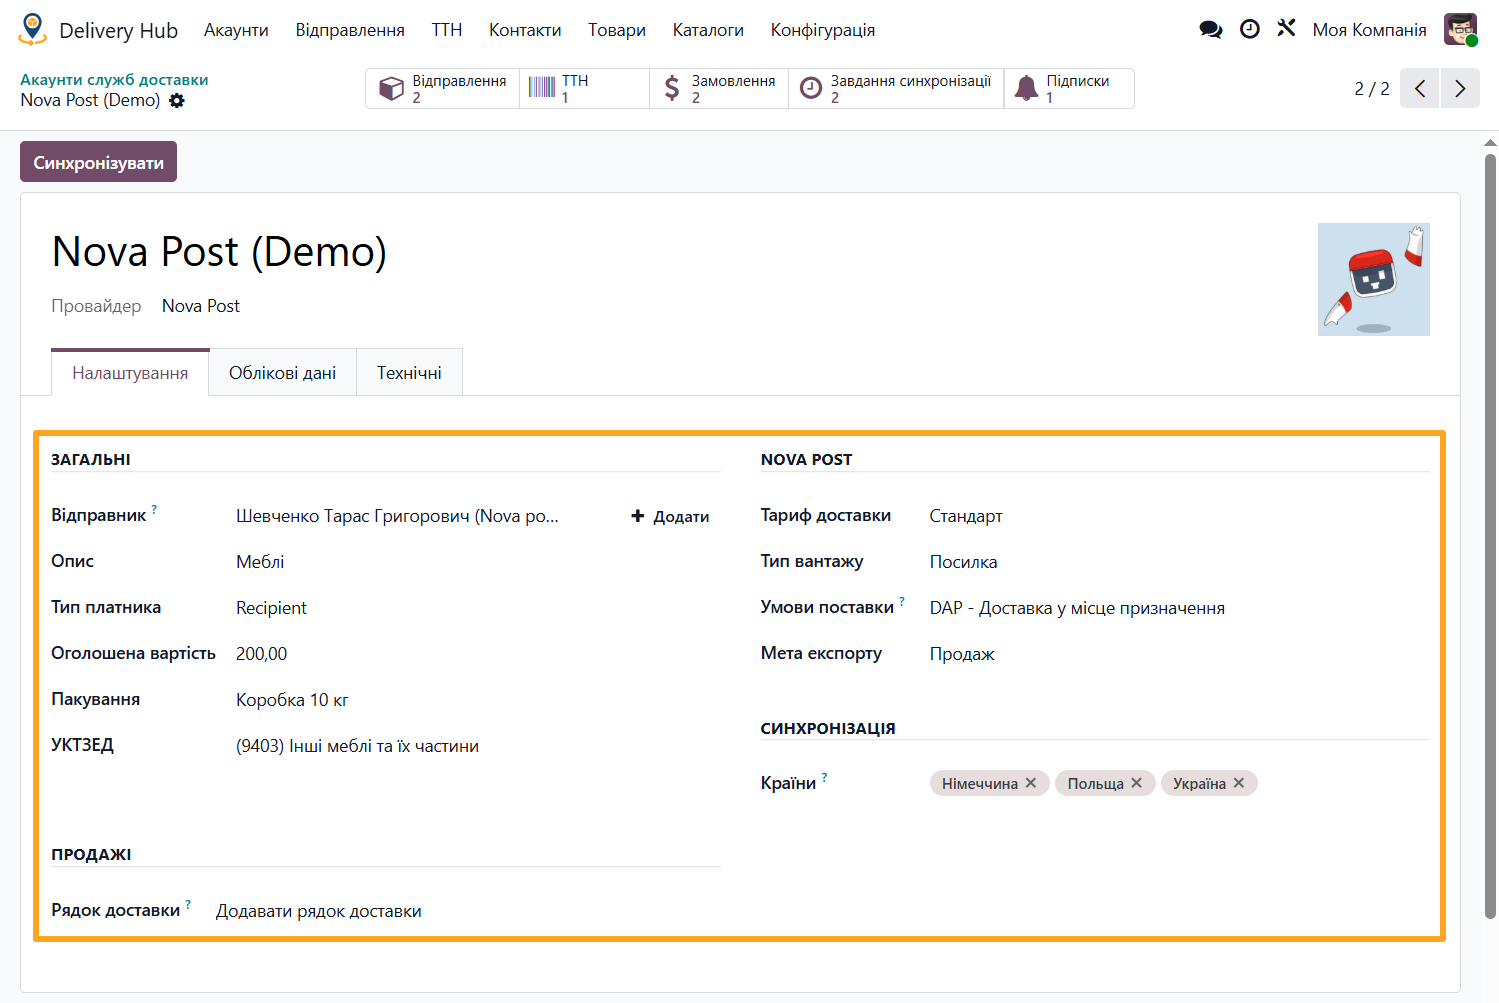1499x1003 pixels.
Task: Click the vertical page scrollbar
Action: (x=1490, y=535)
